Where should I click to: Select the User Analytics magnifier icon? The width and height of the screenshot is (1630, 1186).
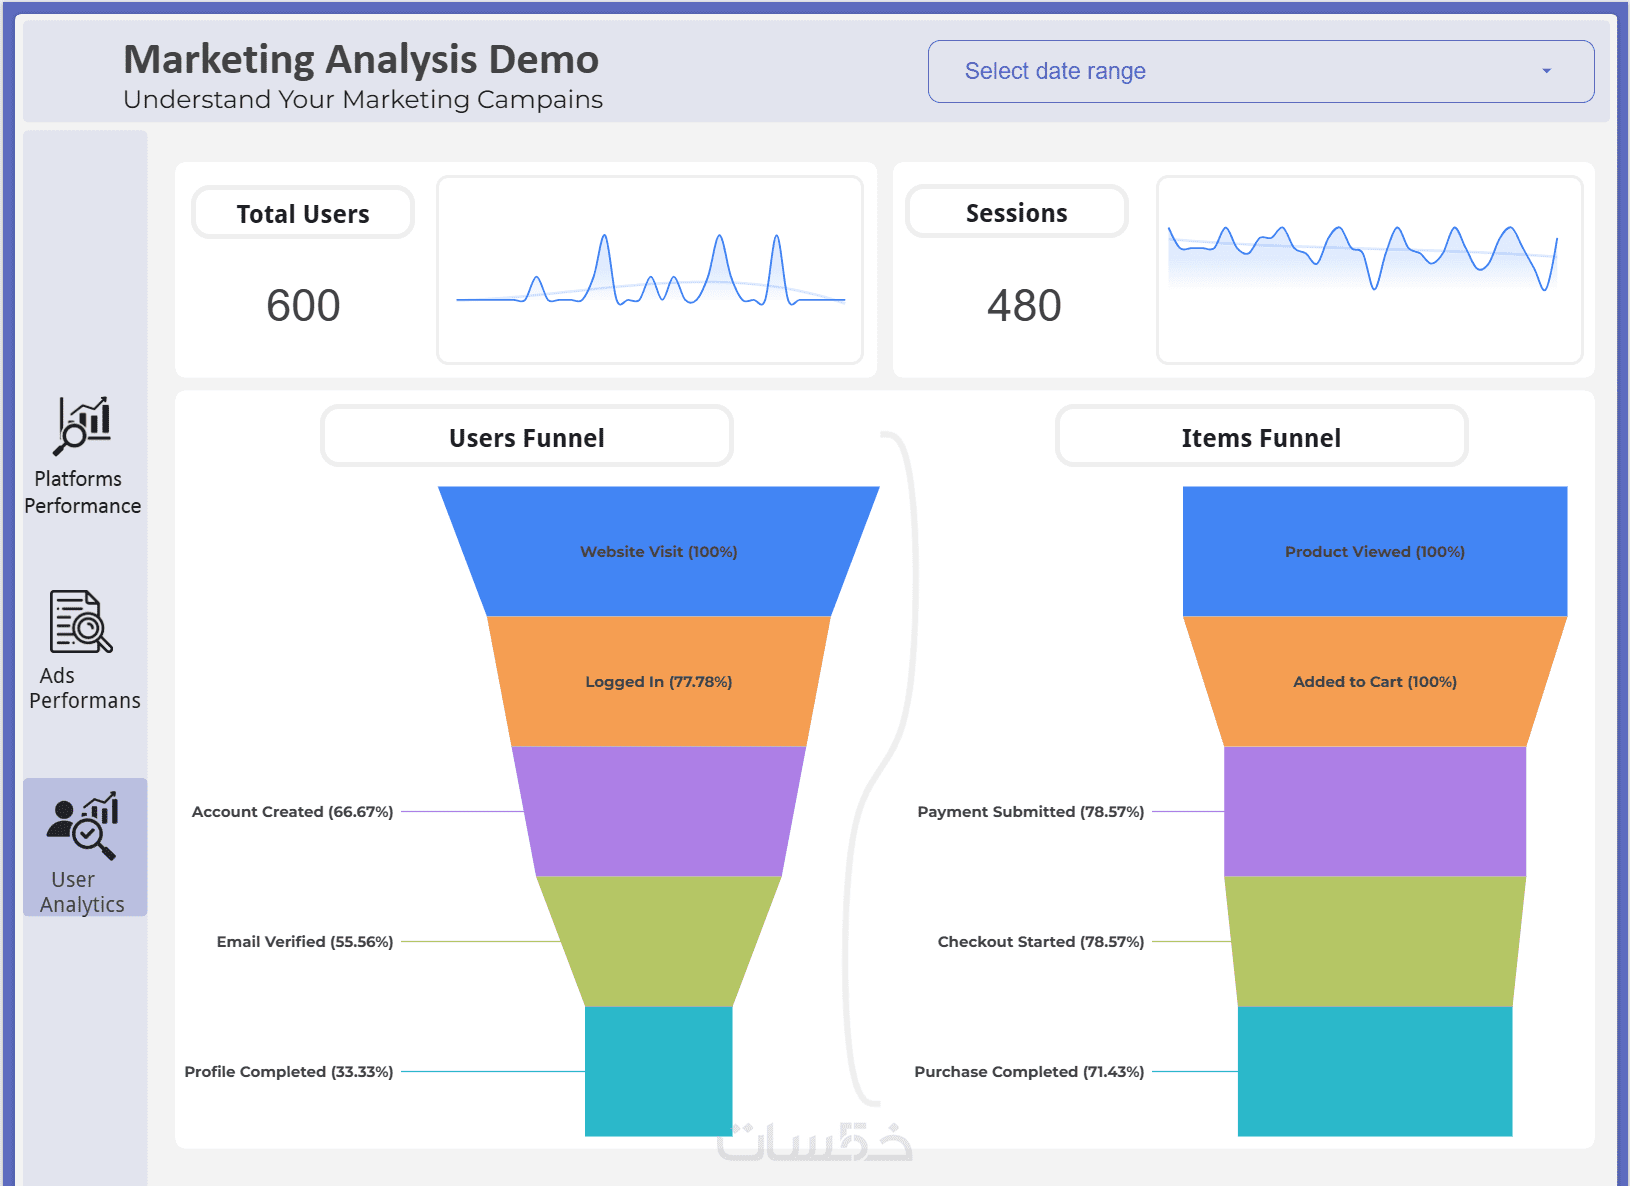[83, 826]
